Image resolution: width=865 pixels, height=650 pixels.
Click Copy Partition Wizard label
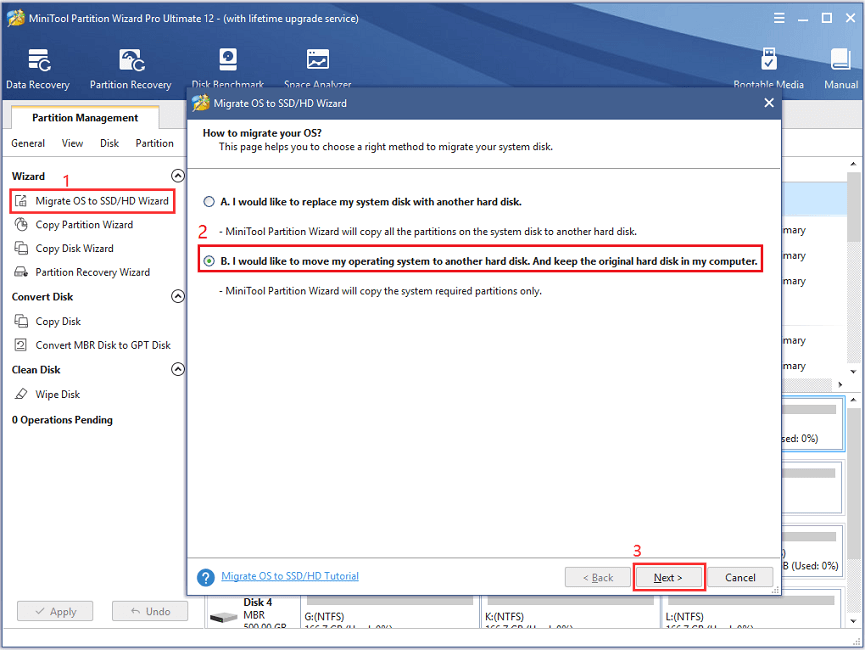pos(84,225)
